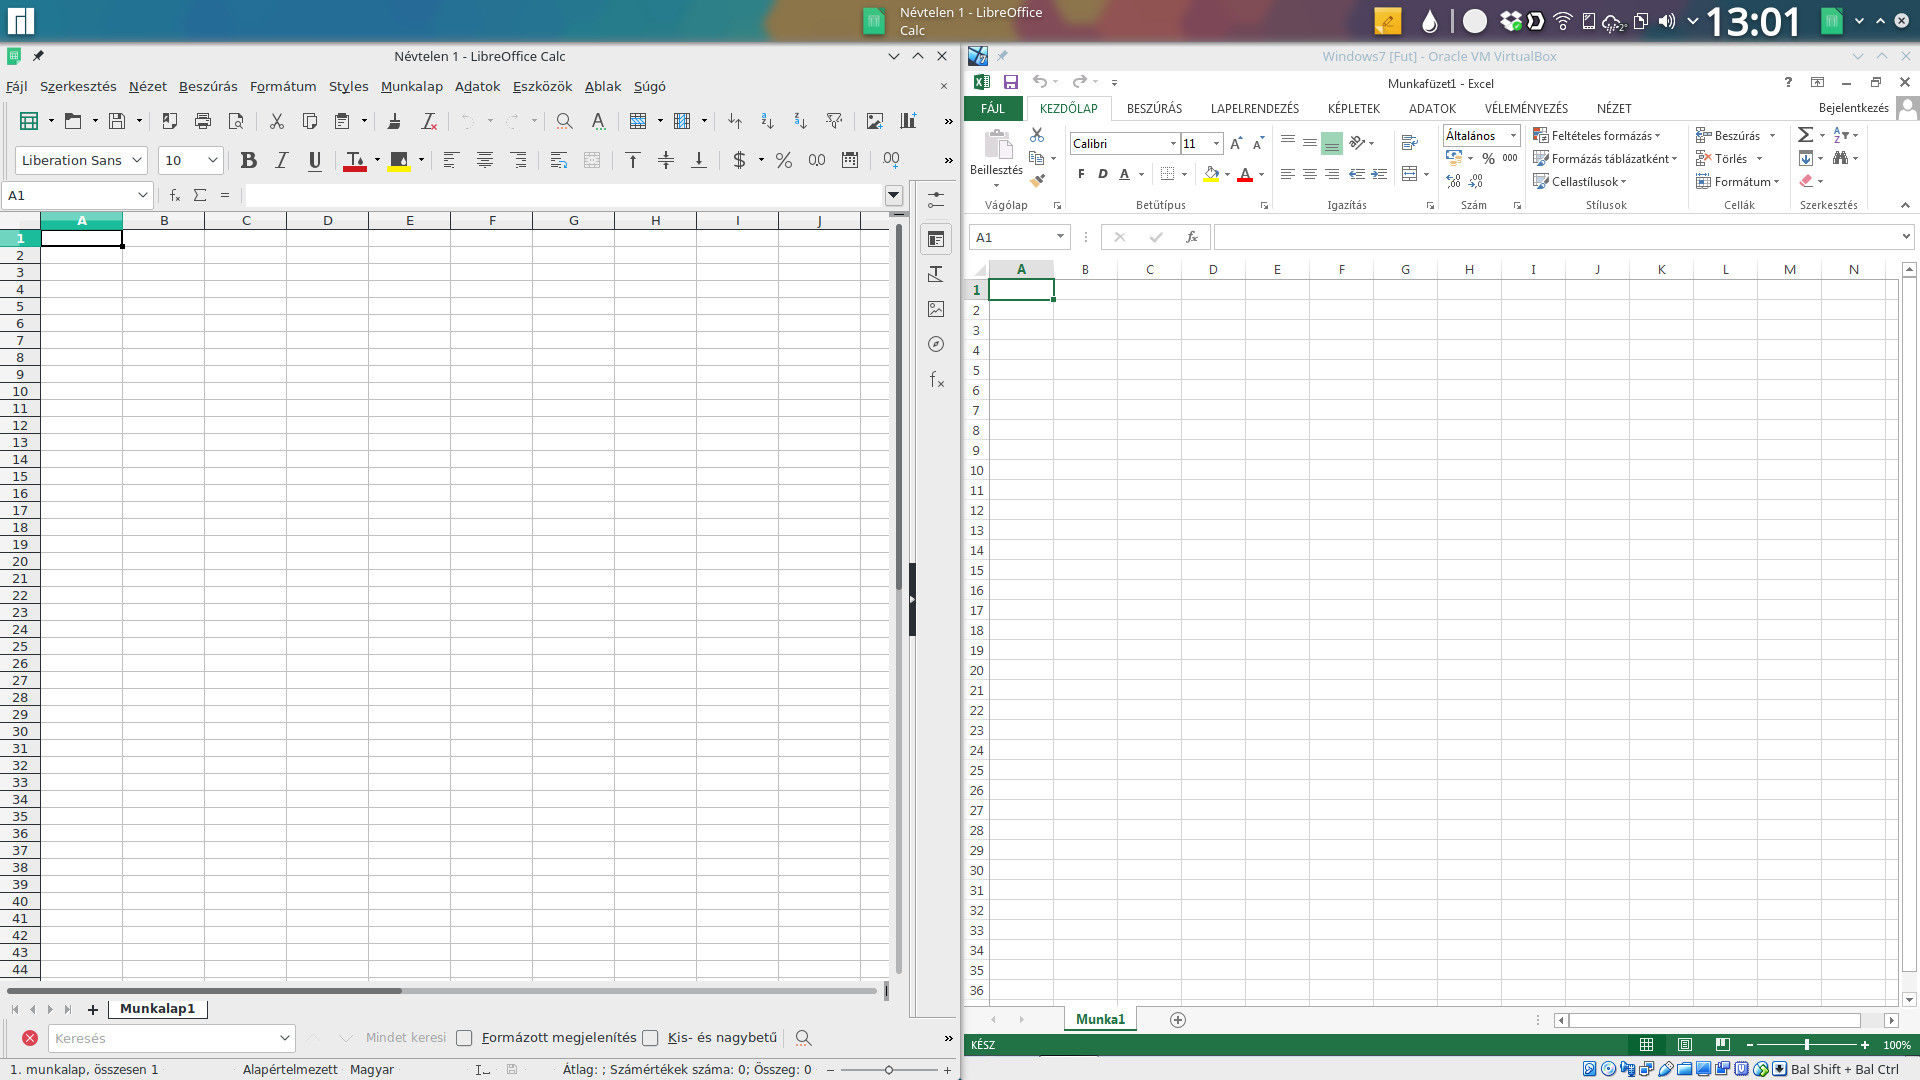Click Increase Font Size icon in Excel ribbon
Image resolution: width=1920 pixels, height=1080 pixels.
1236,144
